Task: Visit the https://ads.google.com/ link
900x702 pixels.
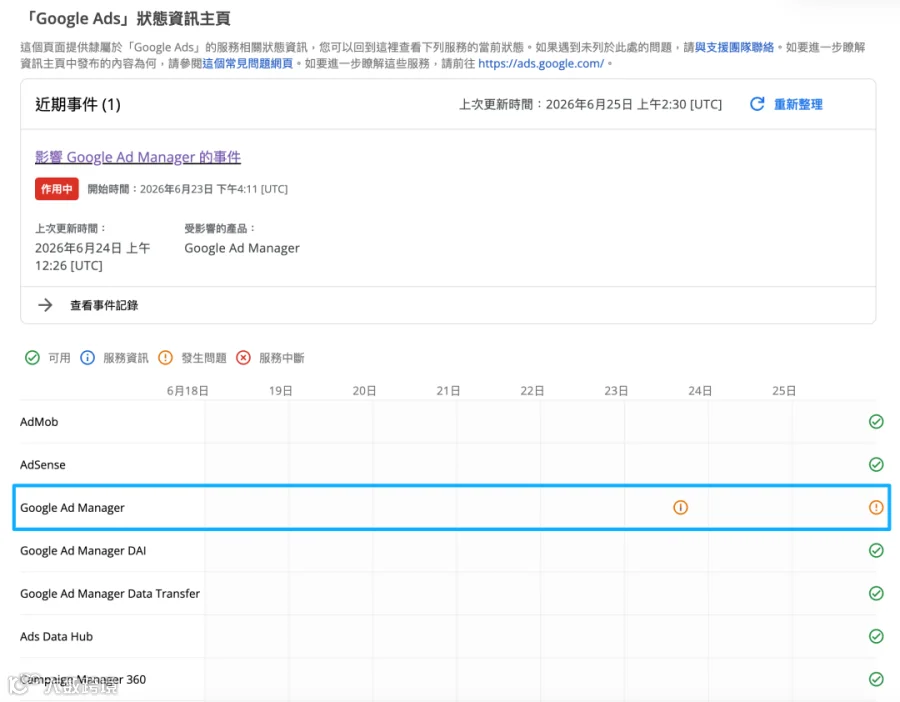Action: point(541,63)
